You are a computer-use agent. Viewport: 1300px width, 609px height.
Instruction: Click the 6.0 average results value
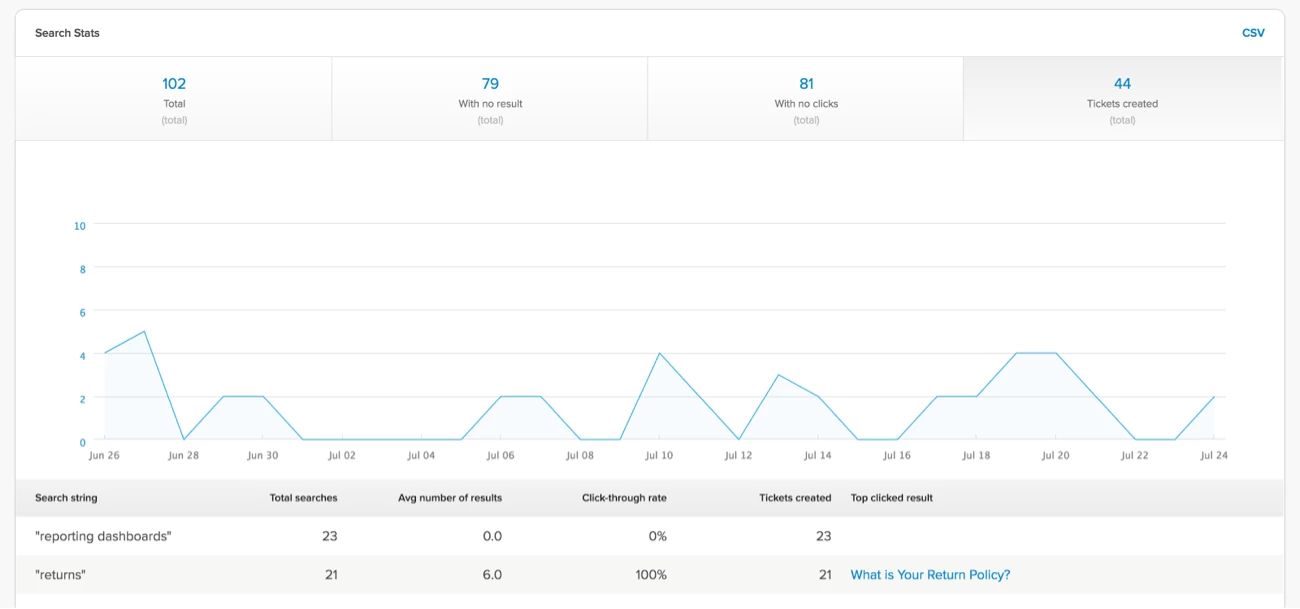tap(492, 575)
